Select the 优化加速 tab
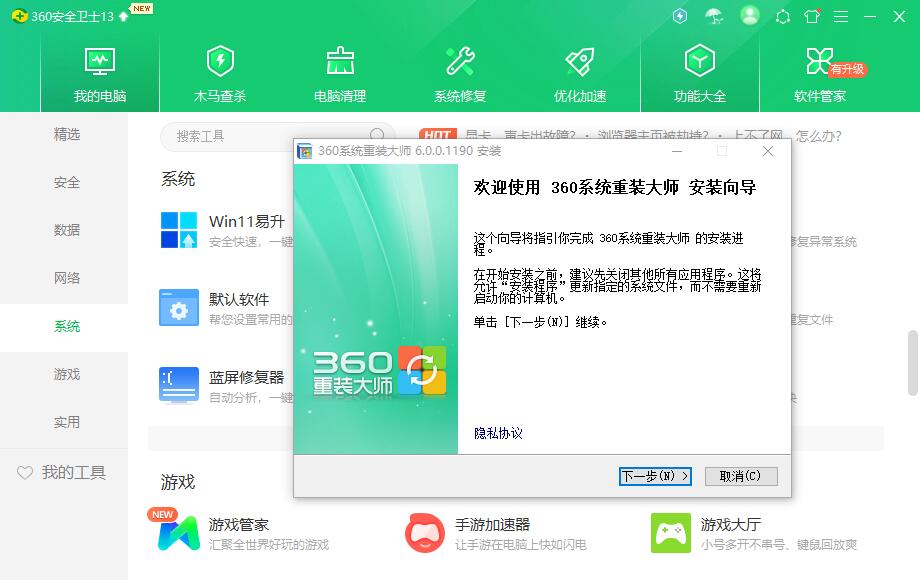 [580, 74]
